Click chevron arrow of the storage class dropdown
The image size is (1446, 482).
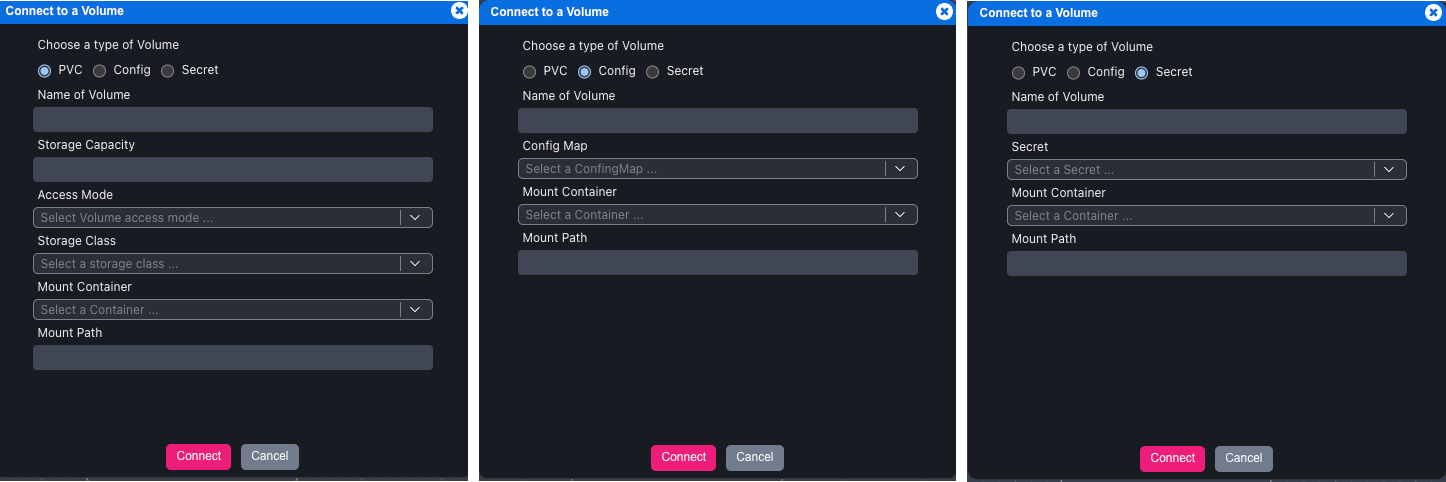[x=416, y=264]
